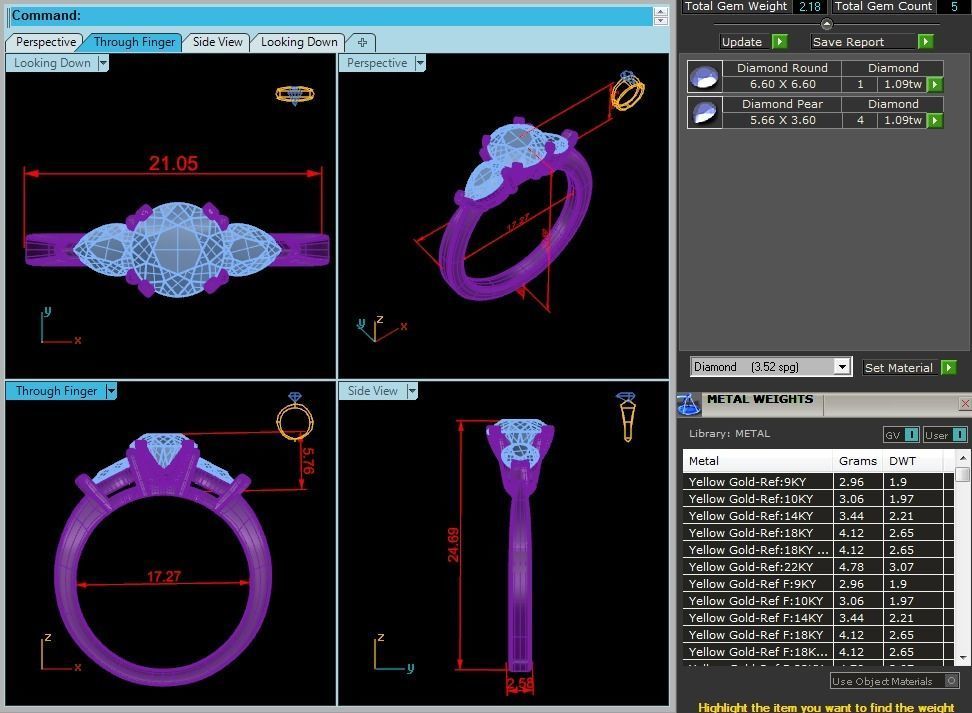This screenshot has width=972, height=713.
Task: Add a new viewport tab with plus
Action: point(363,42)
